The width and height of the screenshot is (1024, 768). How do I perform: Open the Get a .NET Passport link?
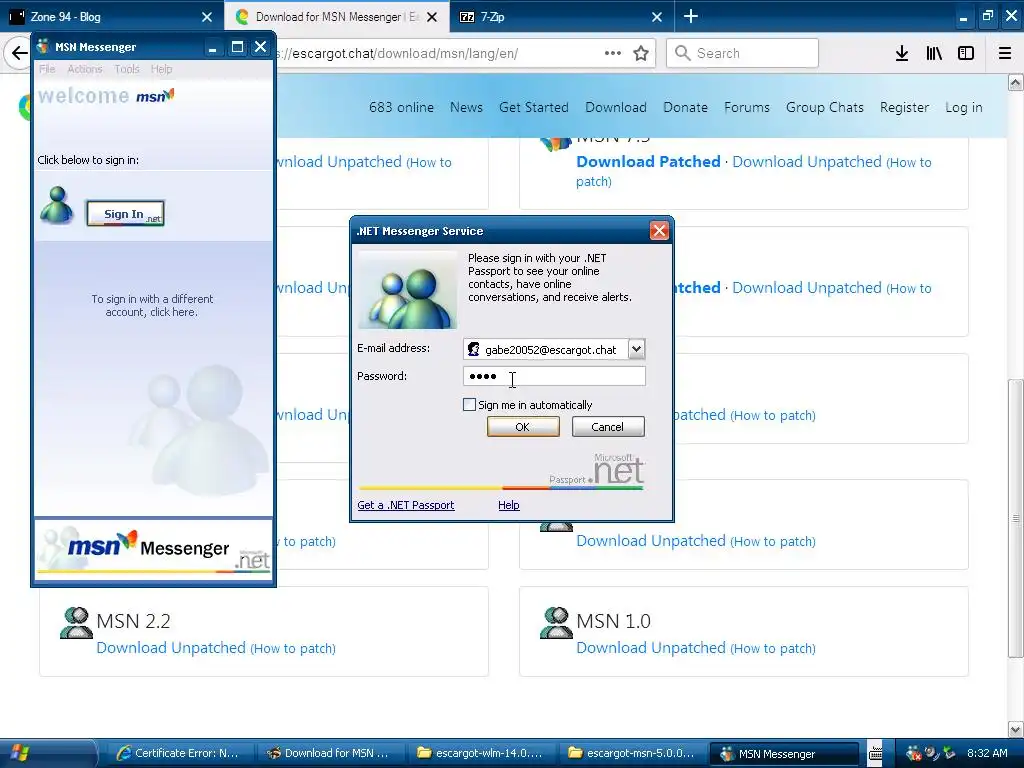click(x=406, y=505)
